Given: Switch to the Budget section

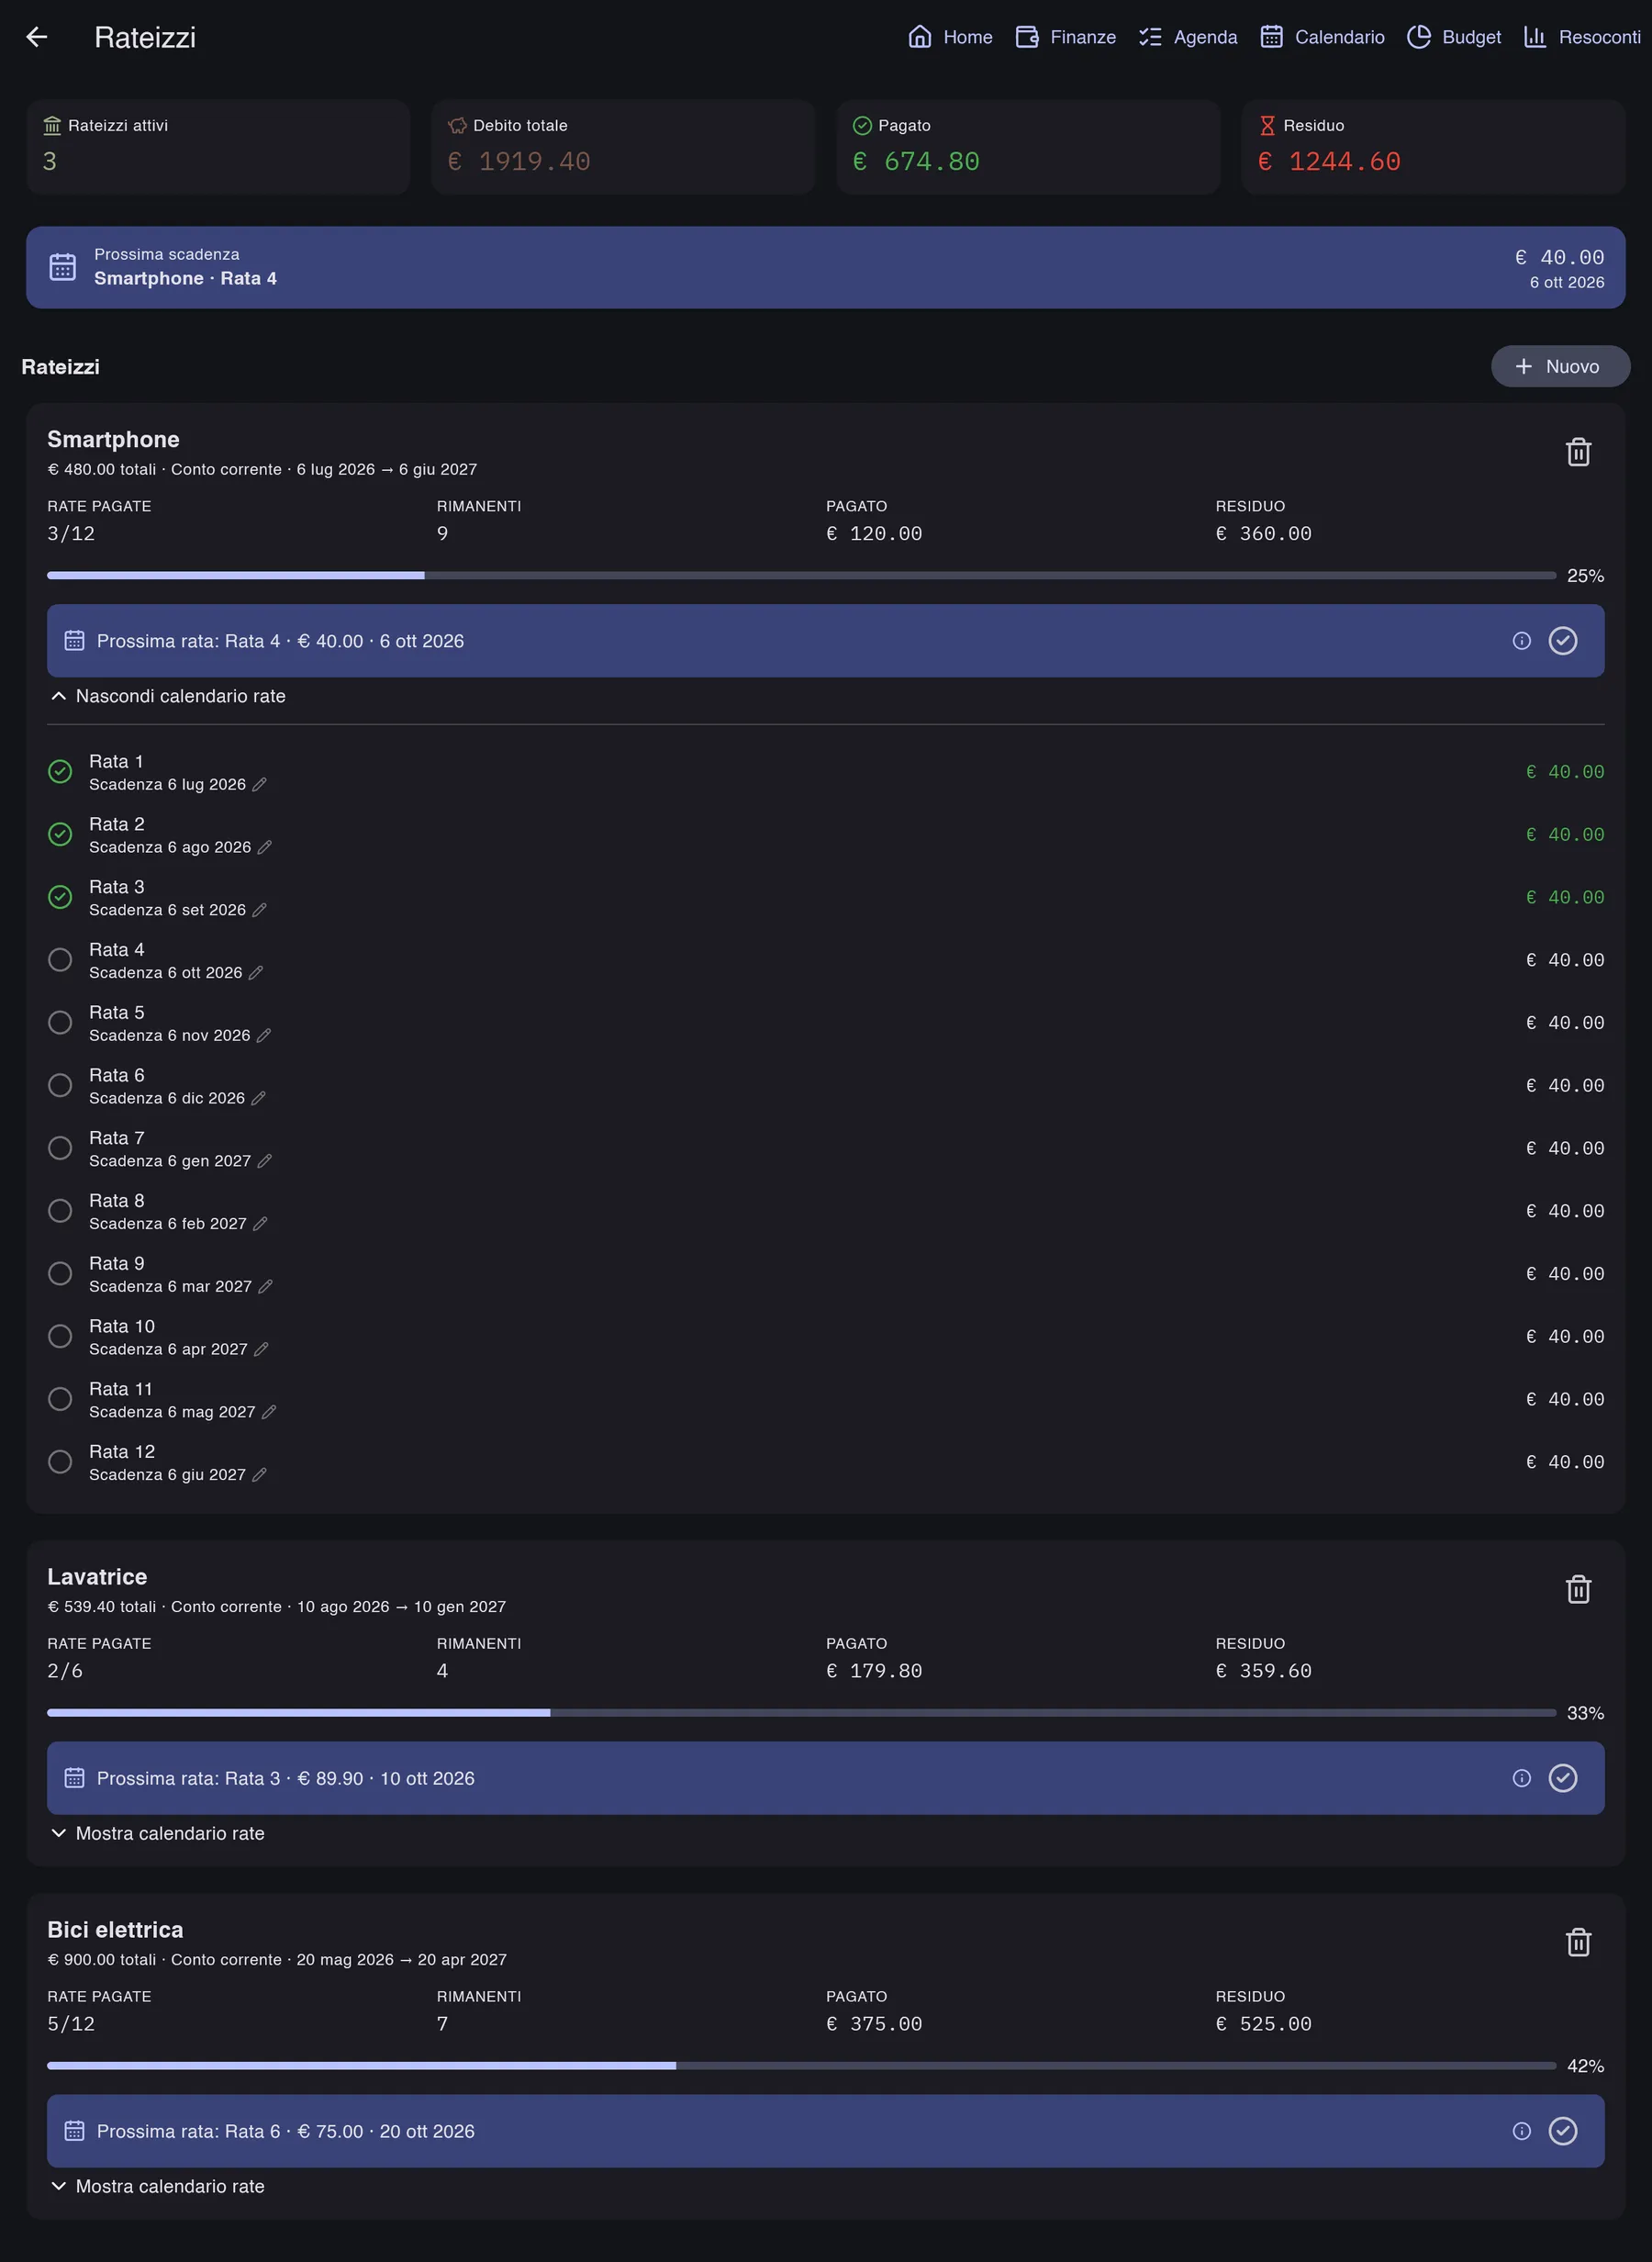Looking at the screenshot, I should pyautogui.click(x=1453, y=37).
